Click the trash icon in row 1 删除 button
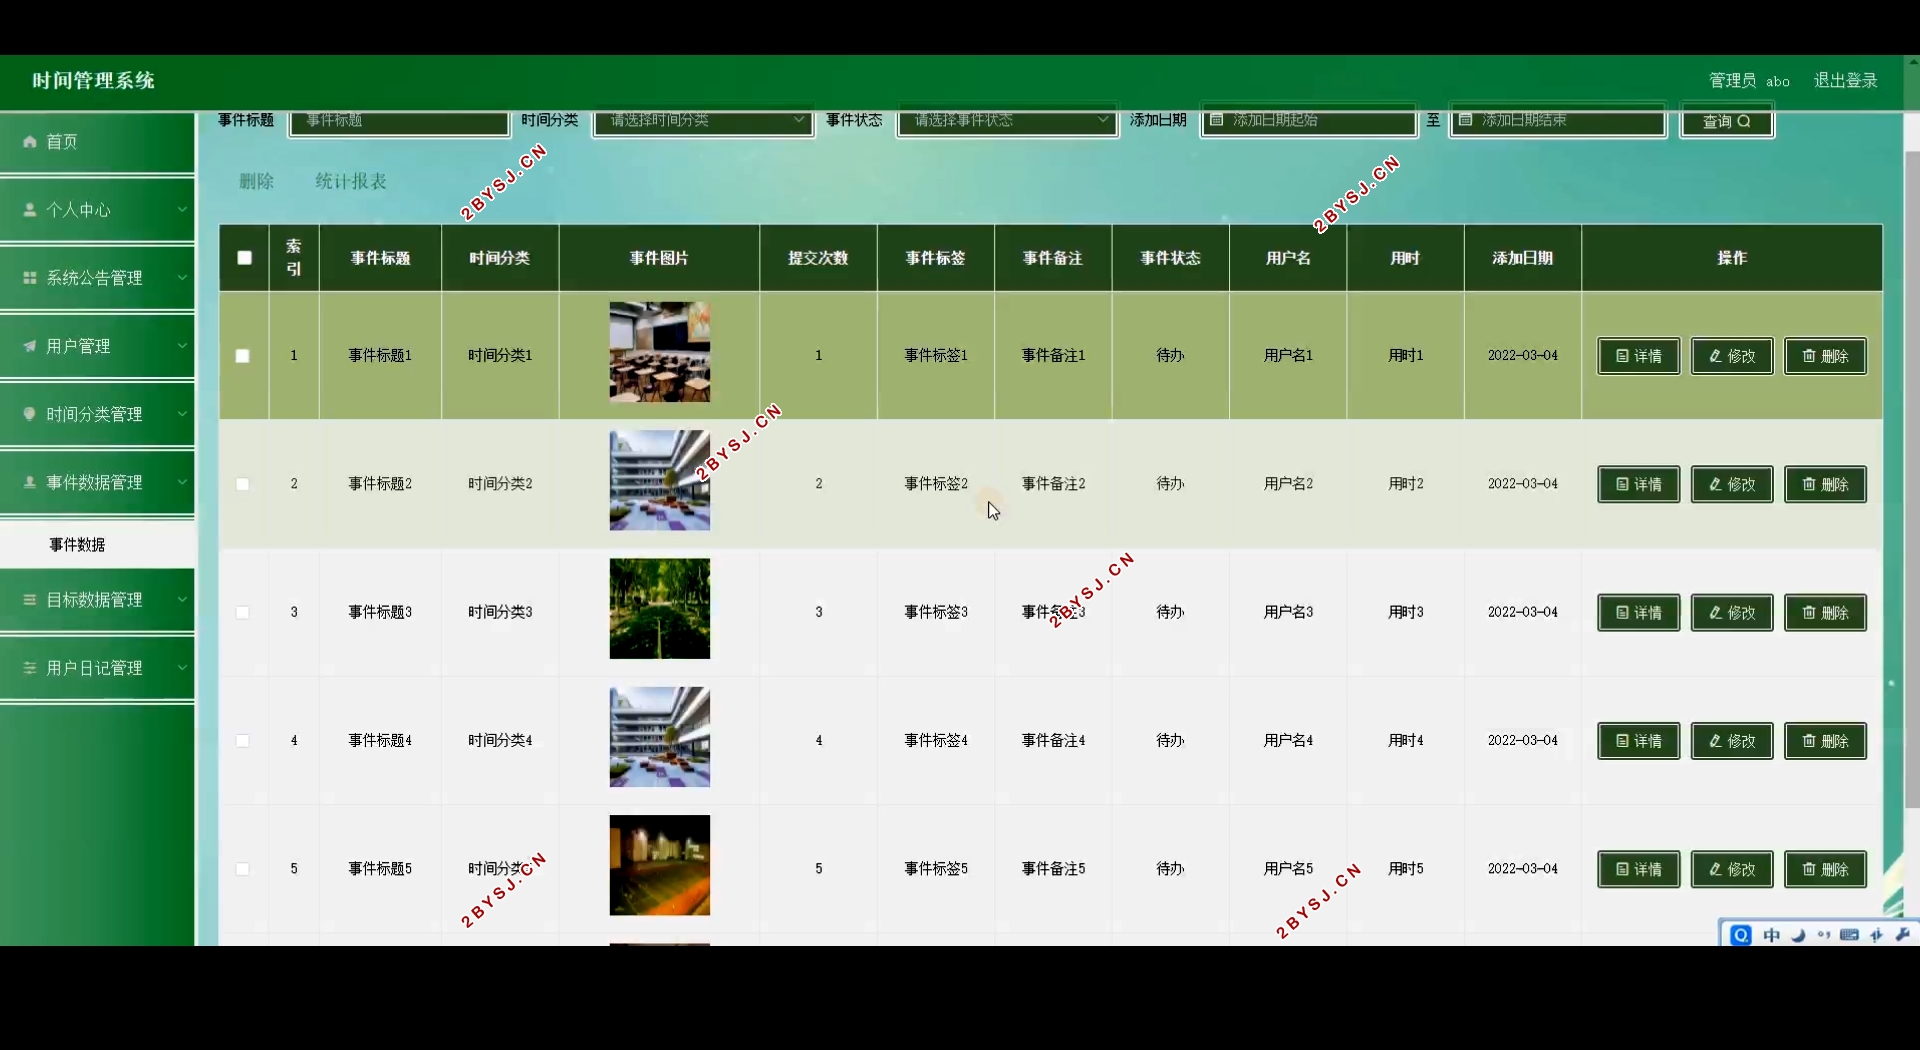Image resolution: width=1920 pixels, height=1050 pixels. point(1808,356)
